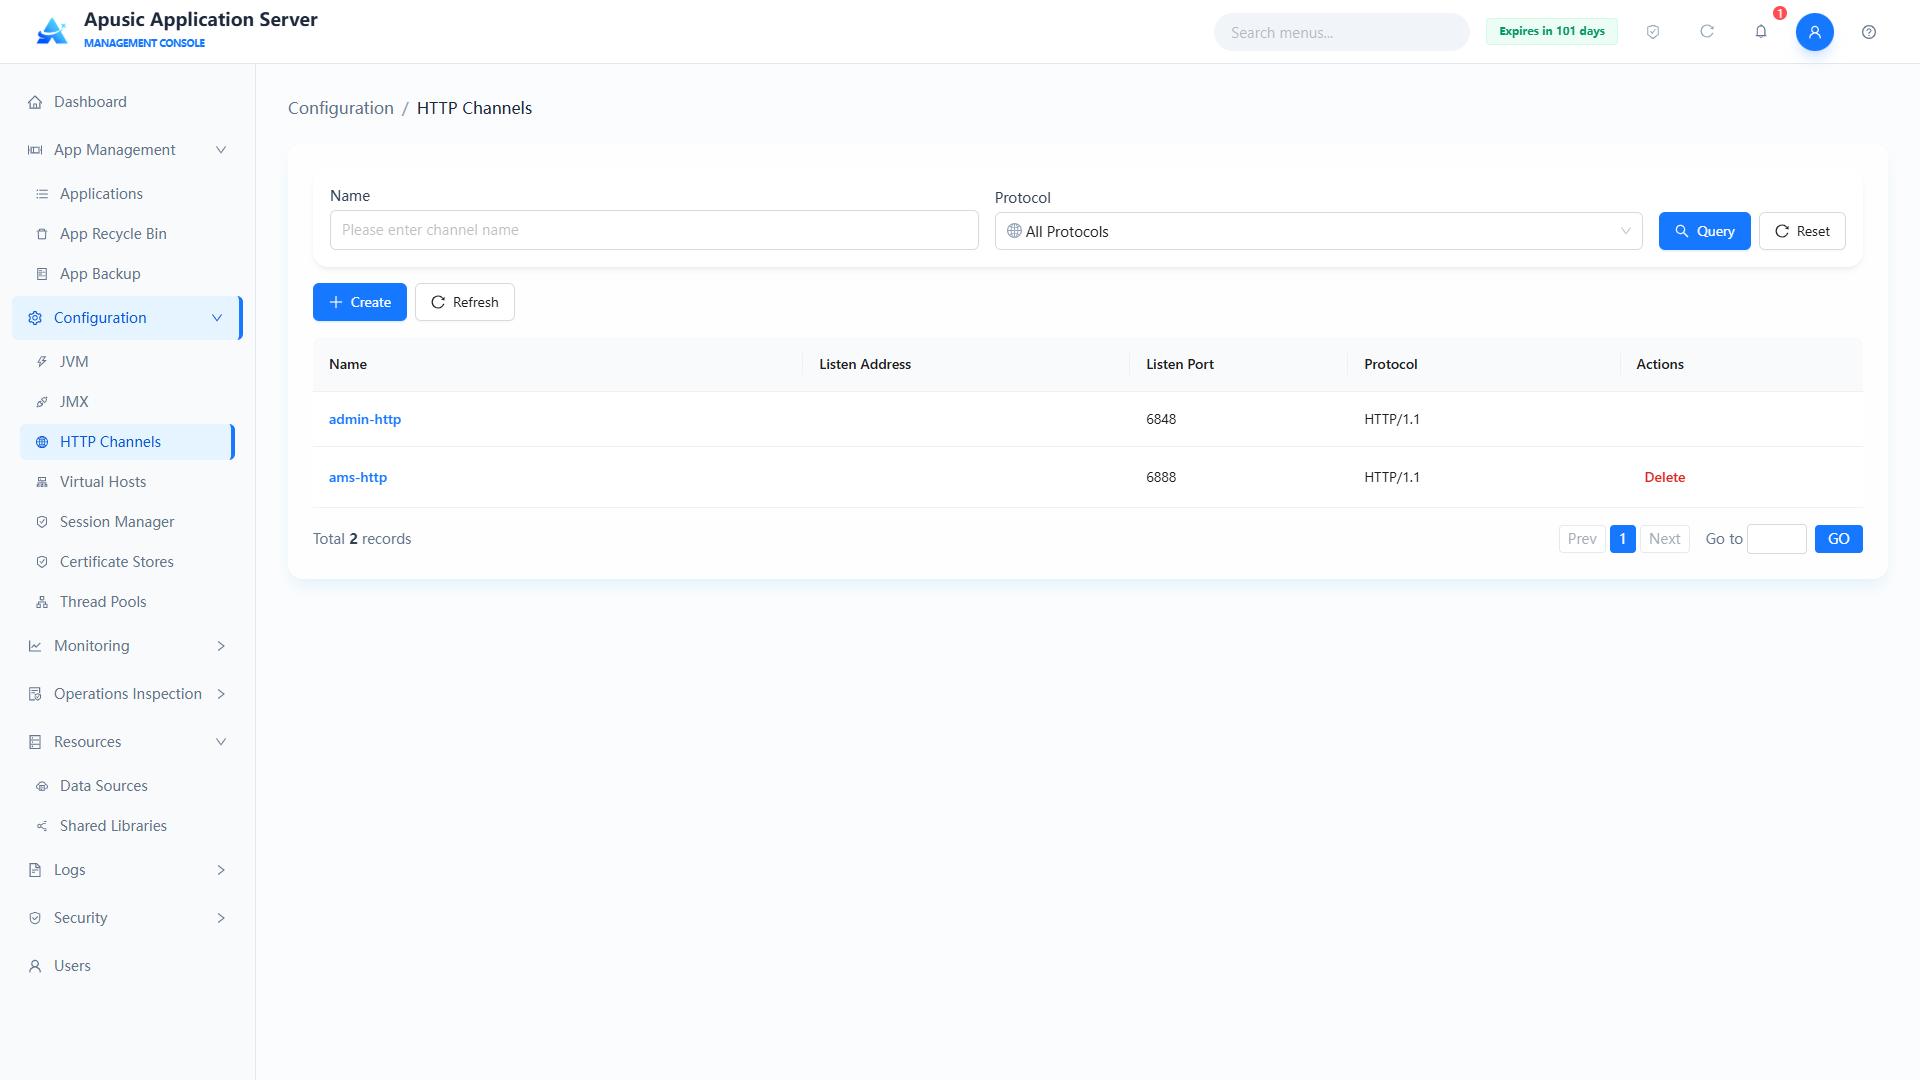Delete the ams-http channel

(1665, 477)
